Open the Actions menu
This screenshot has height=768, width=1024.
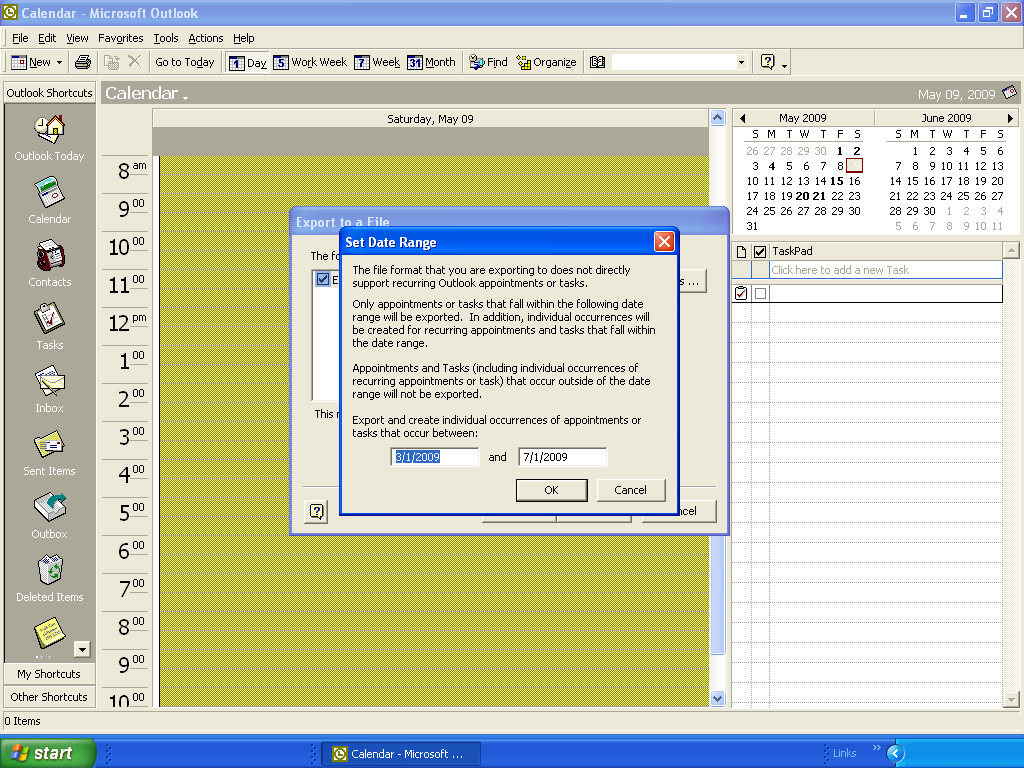[206, 38]
